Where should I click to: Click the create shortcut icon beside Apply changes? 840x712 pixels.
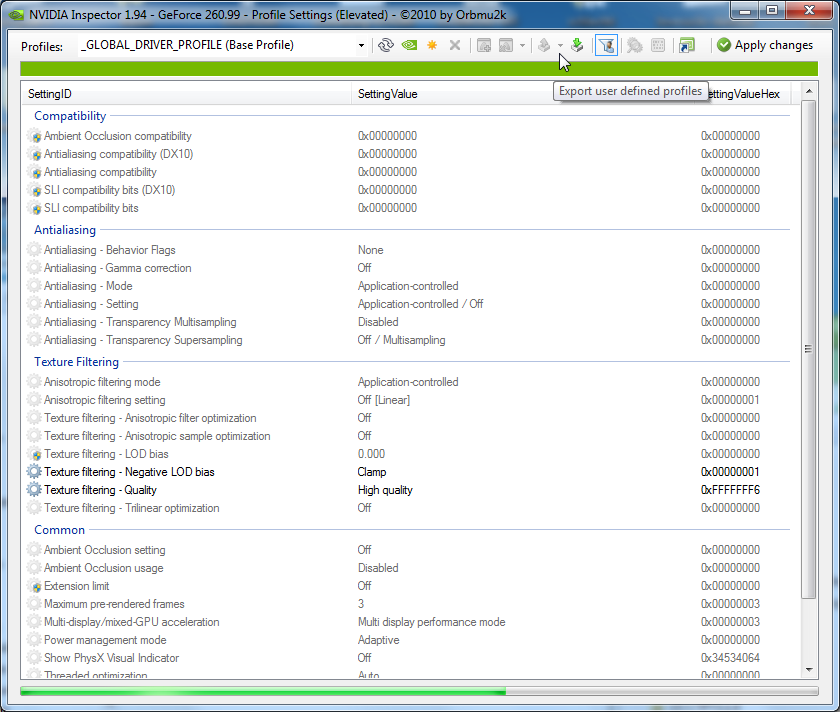click(x=686, y=45)
